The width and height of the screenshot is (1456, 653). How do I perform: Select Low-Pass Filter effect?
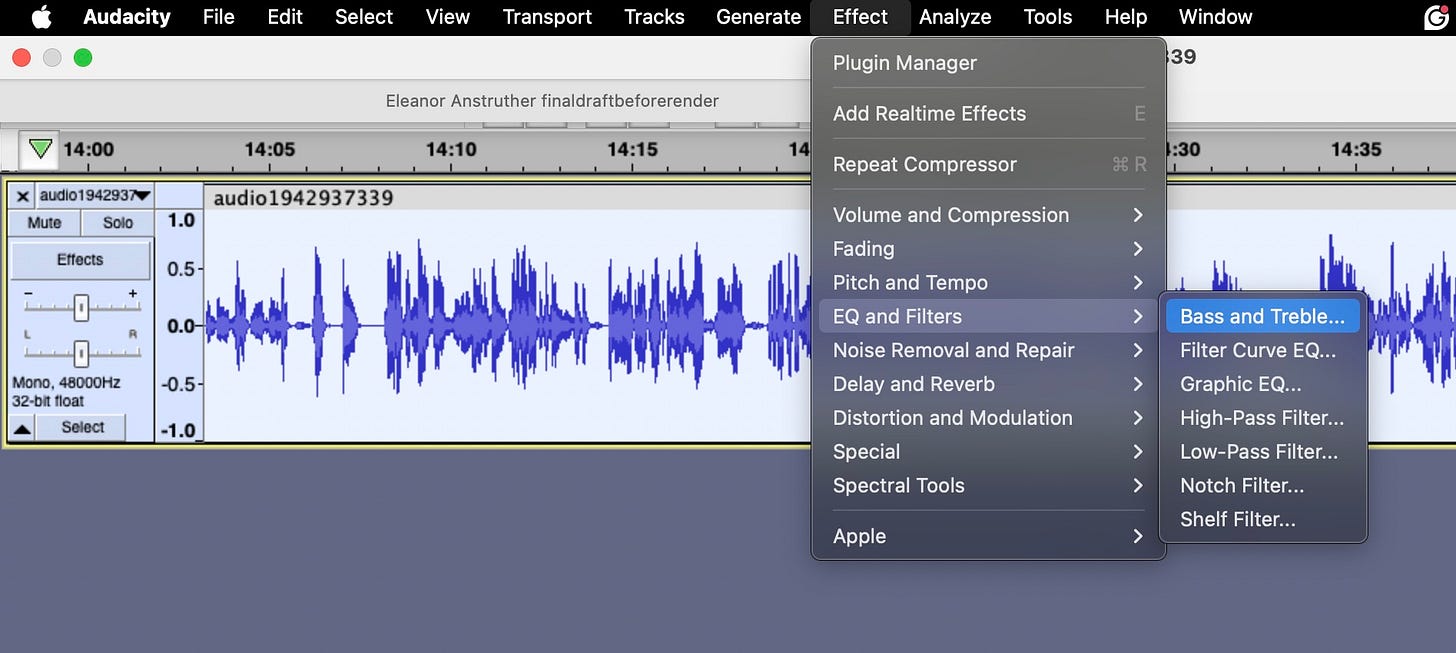[1263, 452]
